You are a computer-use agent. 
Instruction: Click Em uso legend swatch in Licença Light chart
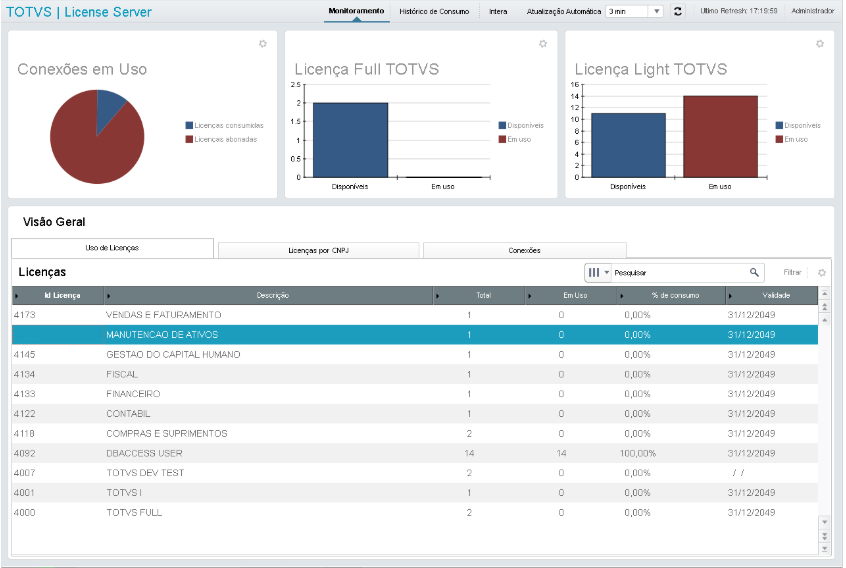click(779, 139)
